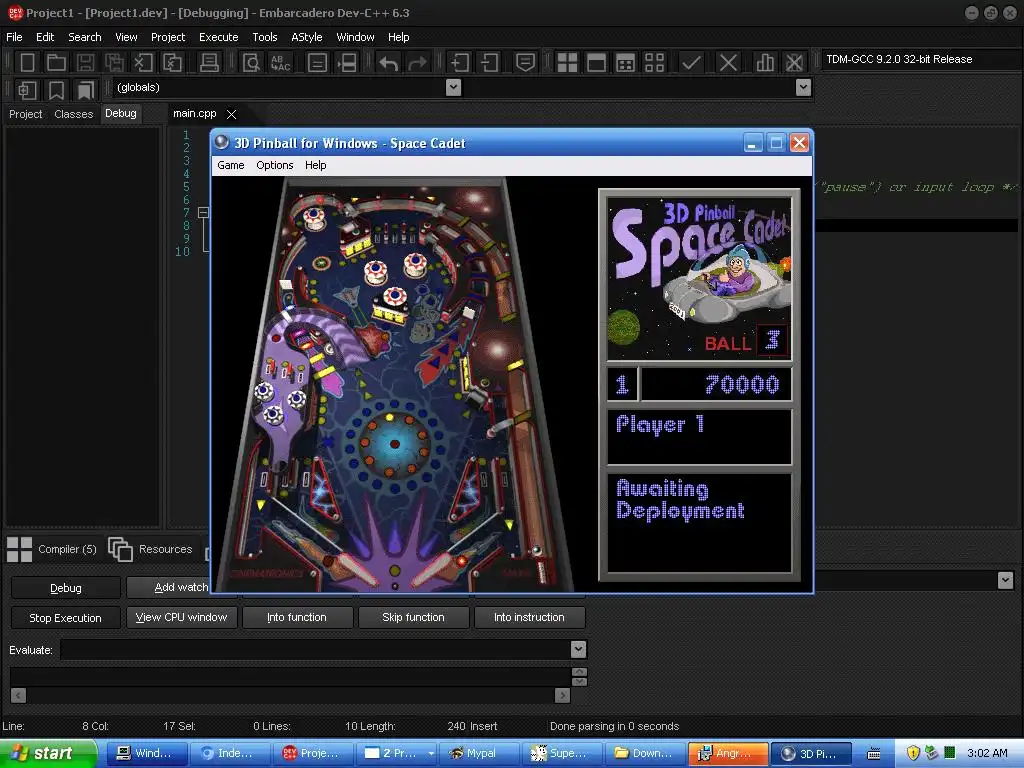Click the Compile & Run toolbar icon
This screenshot has height=768, width=1024.
pyautogui.click(x=625, y=63)
